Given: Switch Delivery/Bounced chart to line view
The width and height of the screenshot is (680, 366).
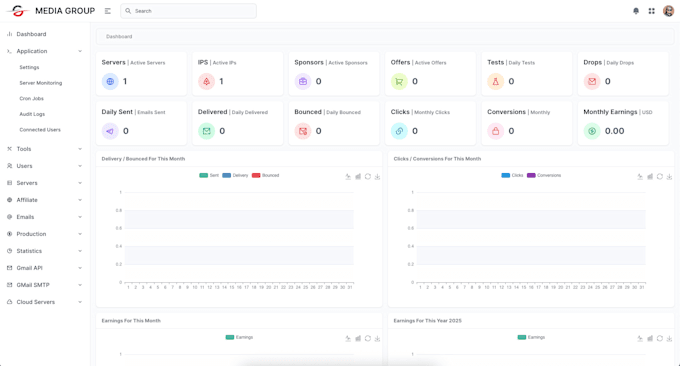Looking at the screenshot, I should pyautogui.click(x=348, y=176).
